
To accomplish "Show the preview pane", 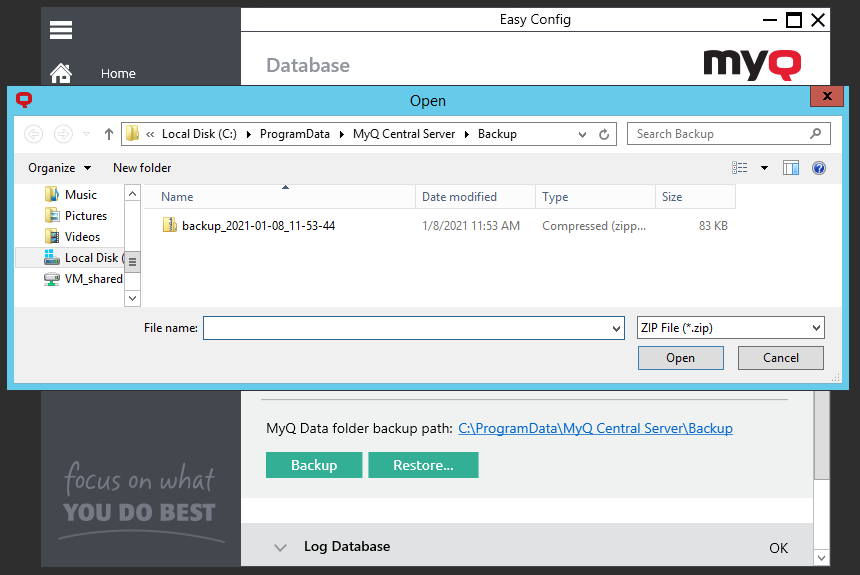I will click(791, 168).
